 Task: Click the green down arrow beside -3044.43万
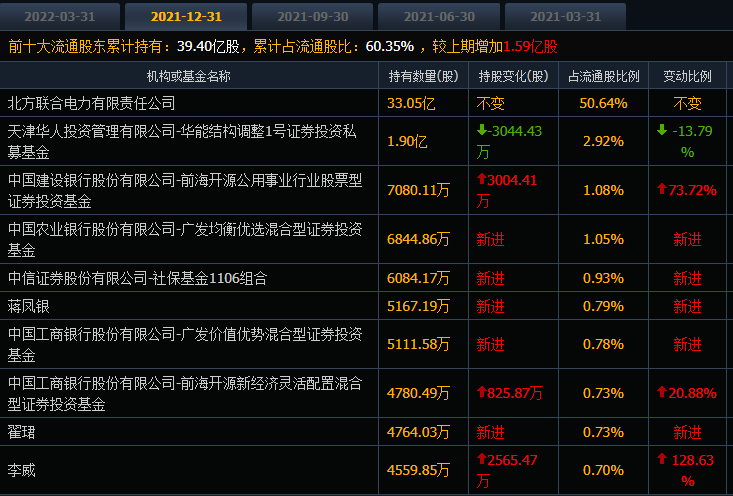(481, 130)
